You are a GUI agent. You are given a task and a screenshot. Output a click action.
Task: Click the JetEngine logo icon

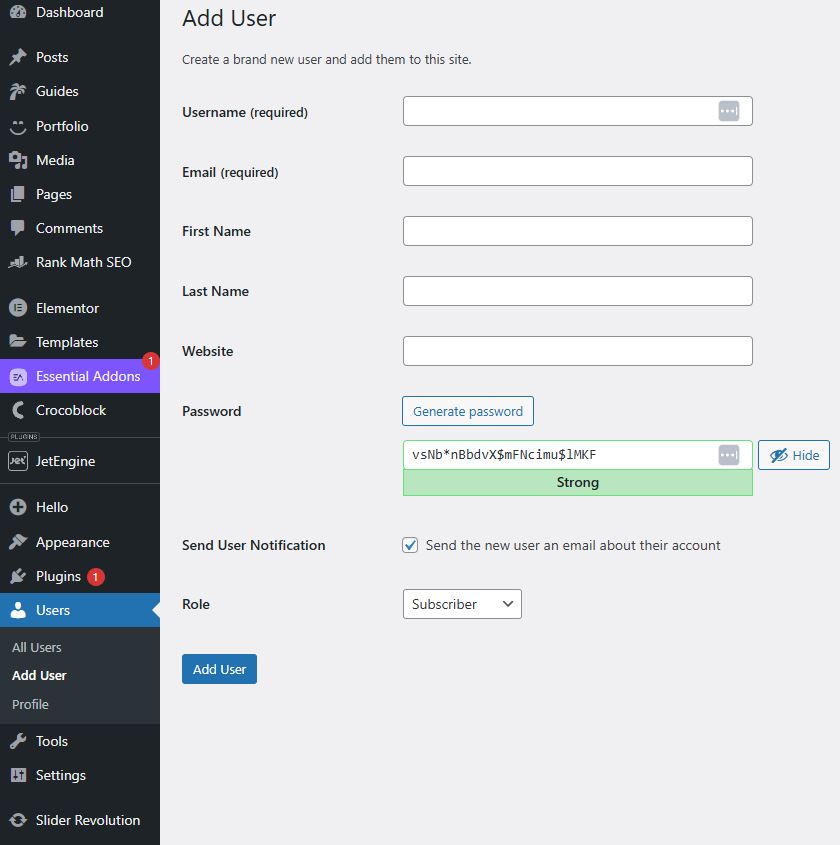[18, 461]
